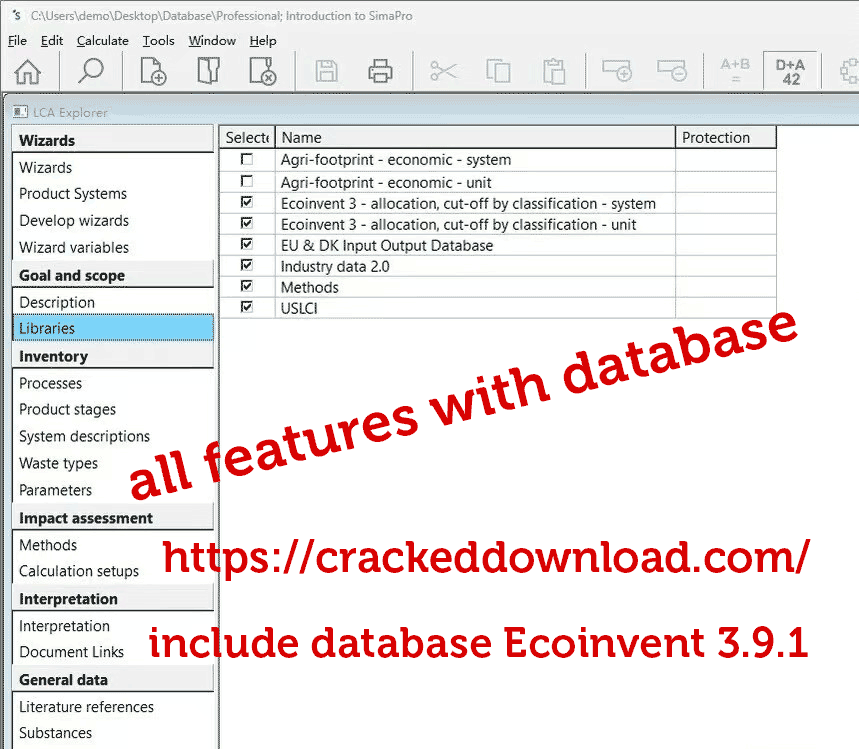Click the Selected column header
This screenshot has width=859, height=749.
tap(247, 138)
